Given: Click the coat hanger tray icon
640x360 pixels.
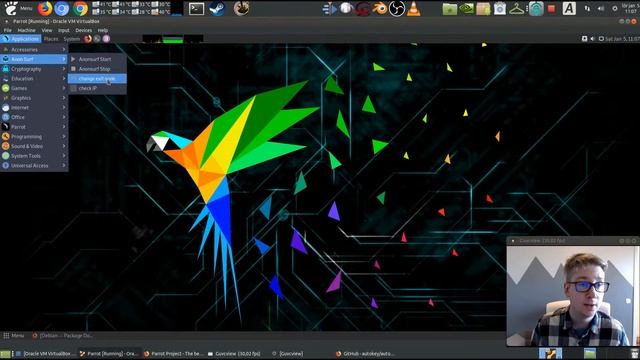Looking at the screenshot, I should [x=517, y=9].
